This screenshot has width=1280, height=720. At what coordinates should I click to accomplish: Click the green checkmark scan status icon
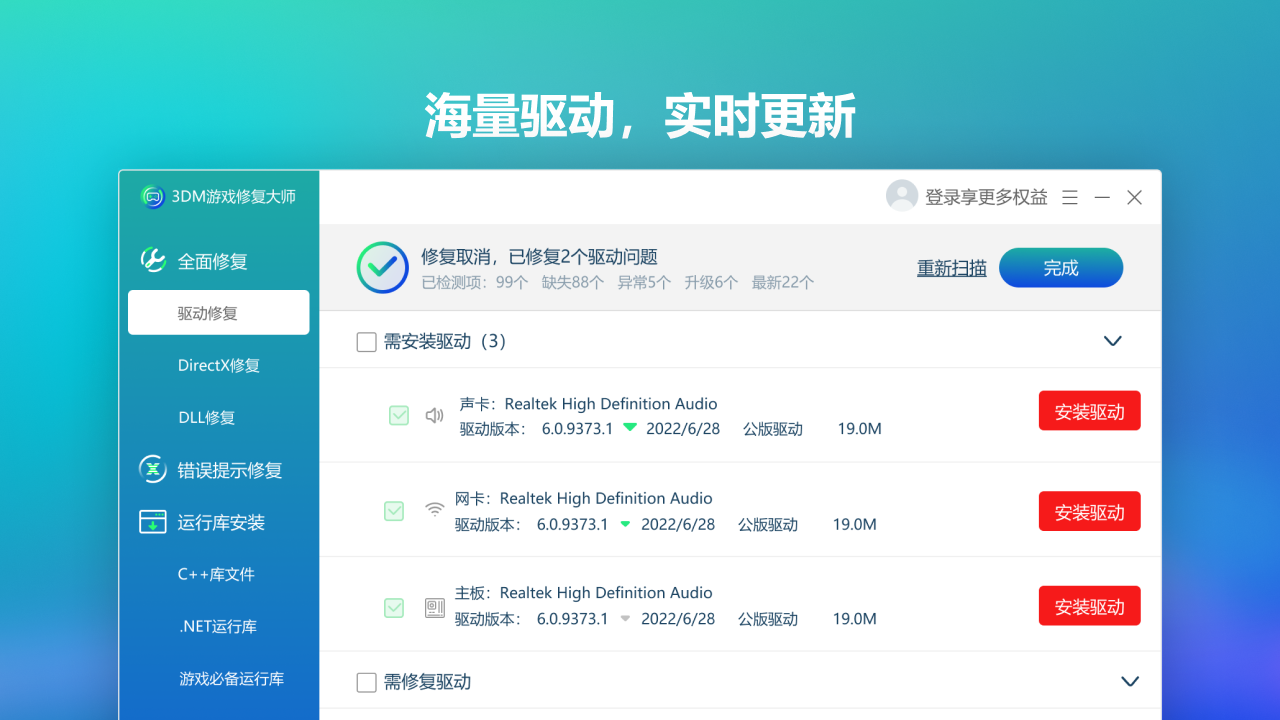click(382, 267)
